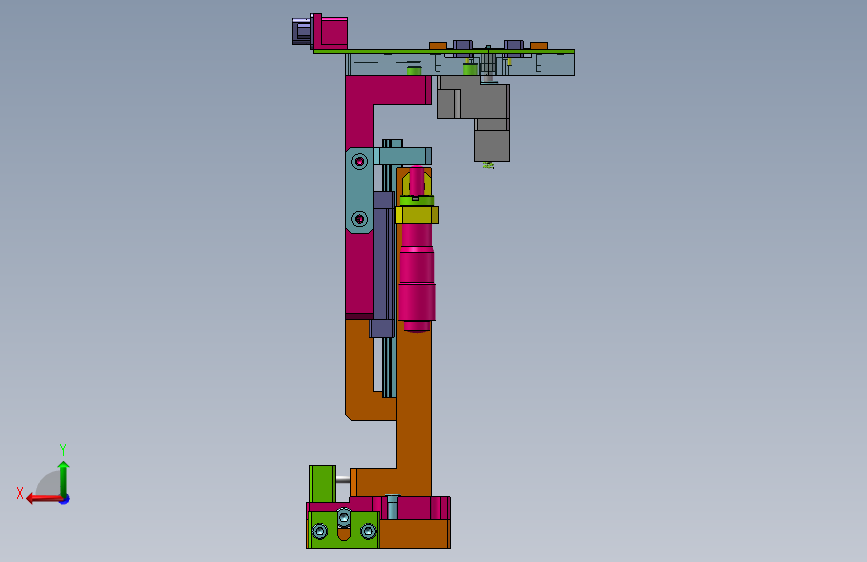Select the right orange block on the top plate
Image resolution: width=867 pixels, height=562 pixels.
[x=539, y=45]
